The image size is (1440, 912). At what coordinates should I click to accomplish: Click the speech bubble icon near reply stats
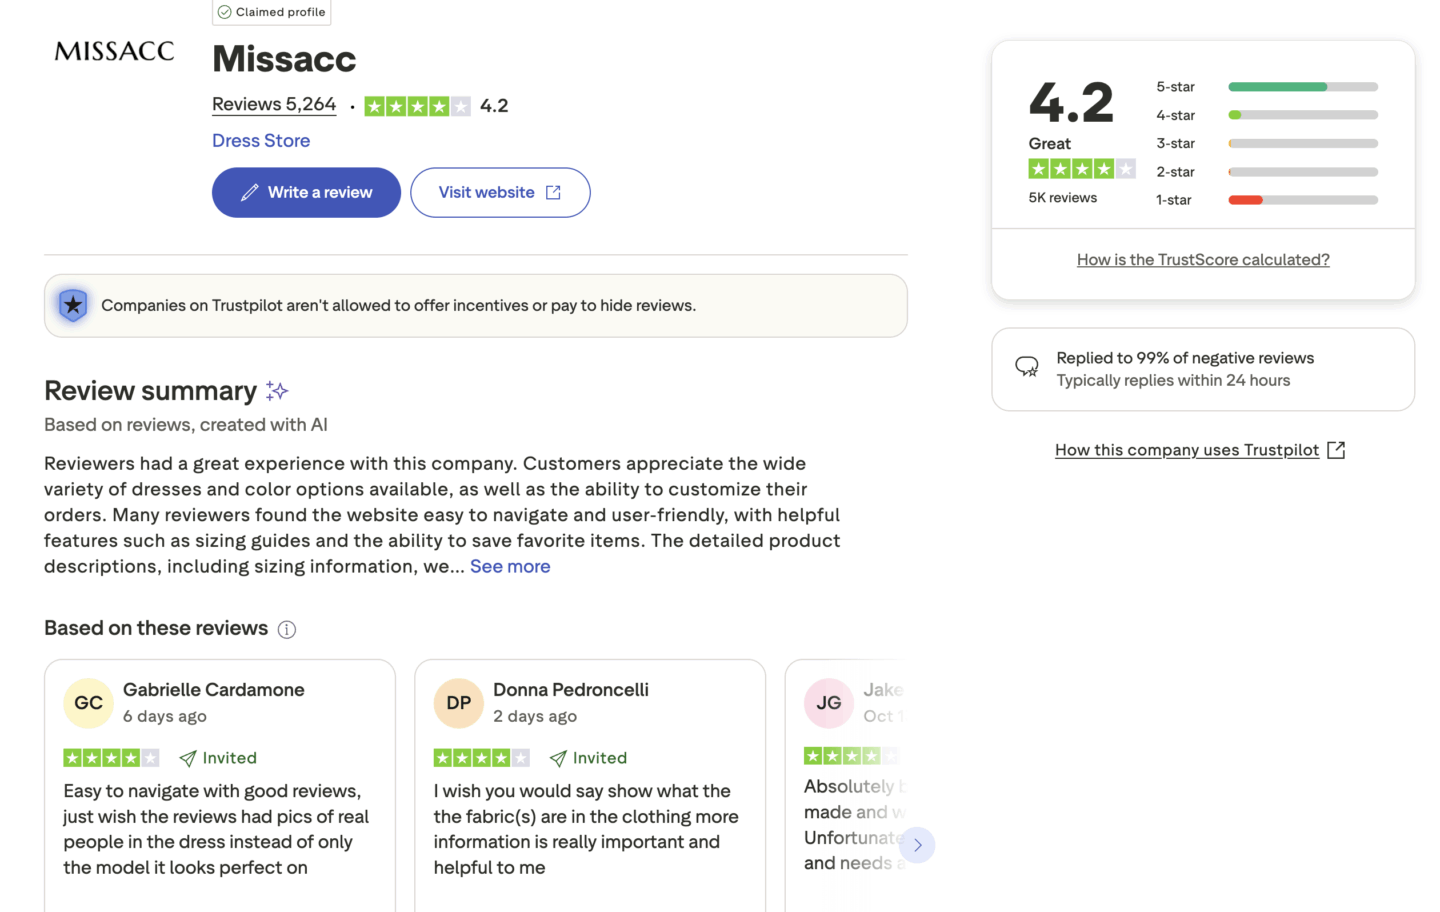pyautogui.click(x=1027, y=367)
